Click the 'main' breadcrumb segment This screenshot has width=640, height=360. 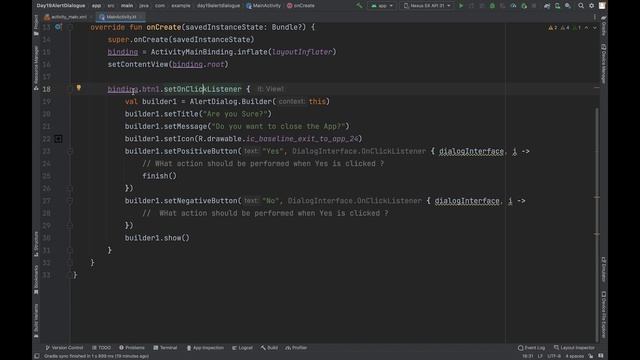coord(127,6)
